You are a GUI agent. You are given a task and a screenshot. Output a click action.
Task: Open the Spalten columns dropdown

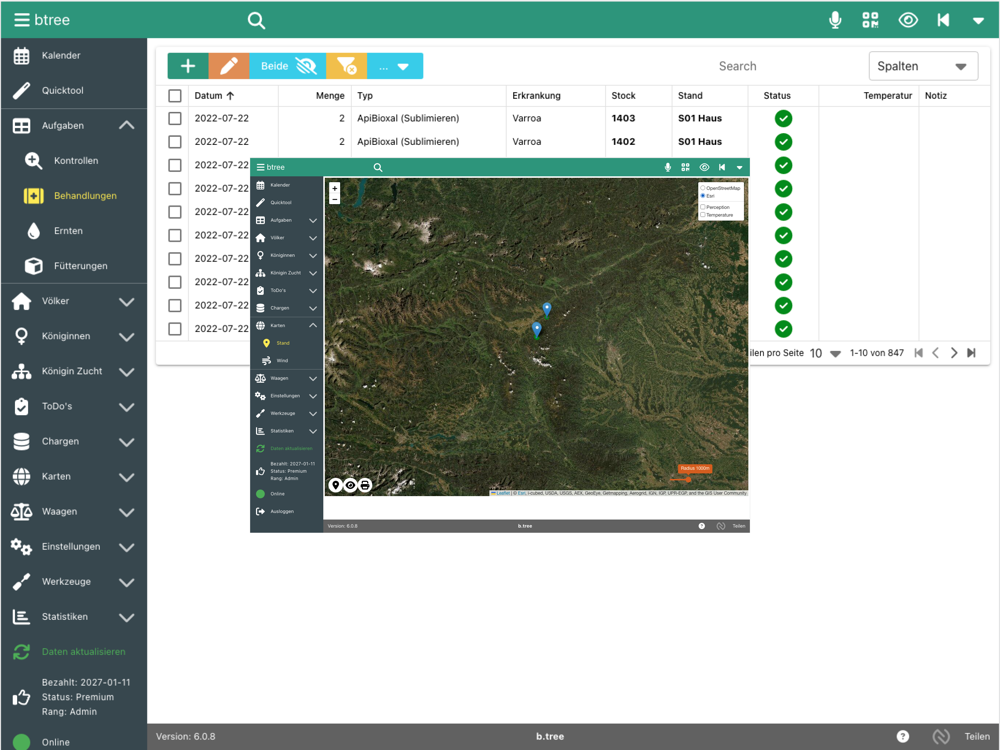(x=922, y=66)
